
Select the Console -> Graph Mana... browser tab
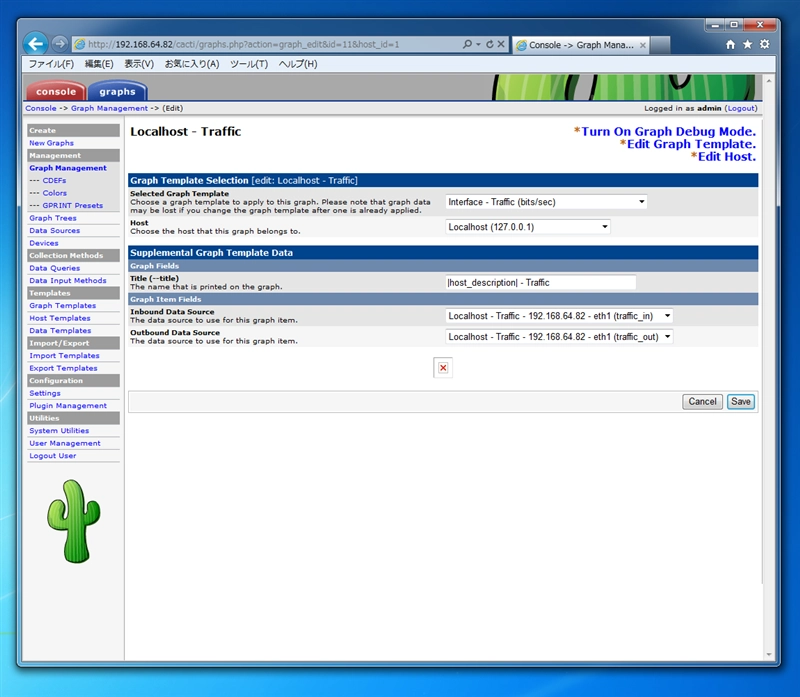pyautogui.click(x=581, y=45)
